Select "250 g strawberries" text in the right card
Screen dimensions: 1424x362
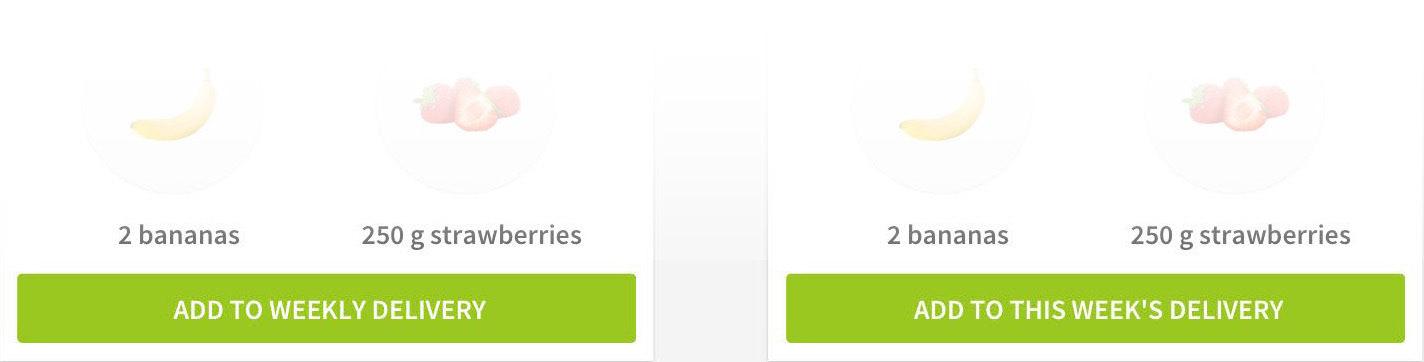tap(1240, 236)
